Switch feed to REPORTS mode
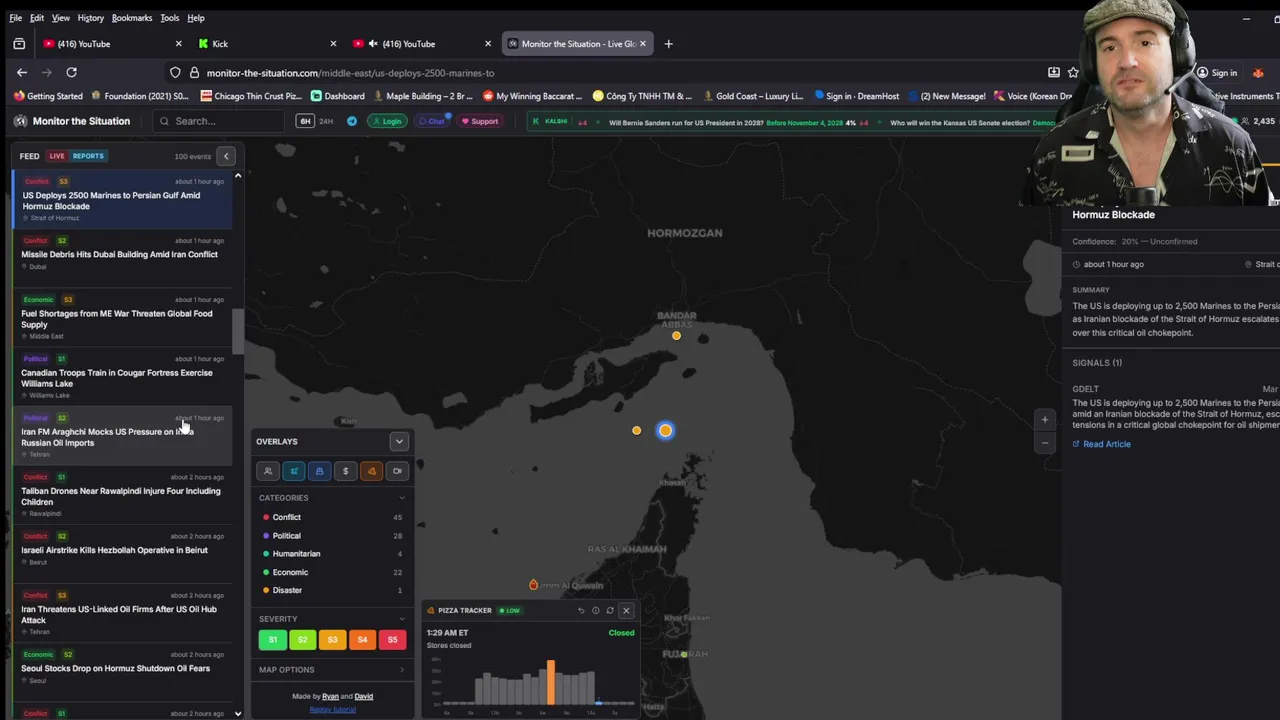 point(88,156)
